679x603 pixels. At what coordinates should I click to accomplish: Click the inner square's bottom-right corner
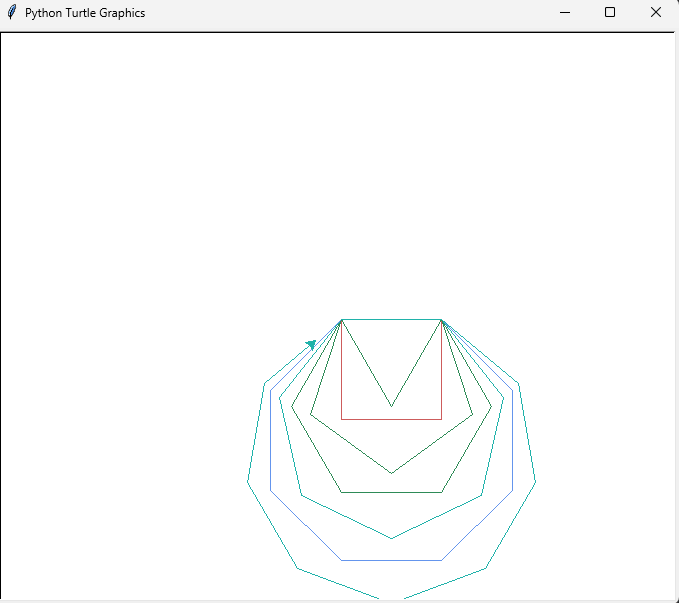click(441, 419)
